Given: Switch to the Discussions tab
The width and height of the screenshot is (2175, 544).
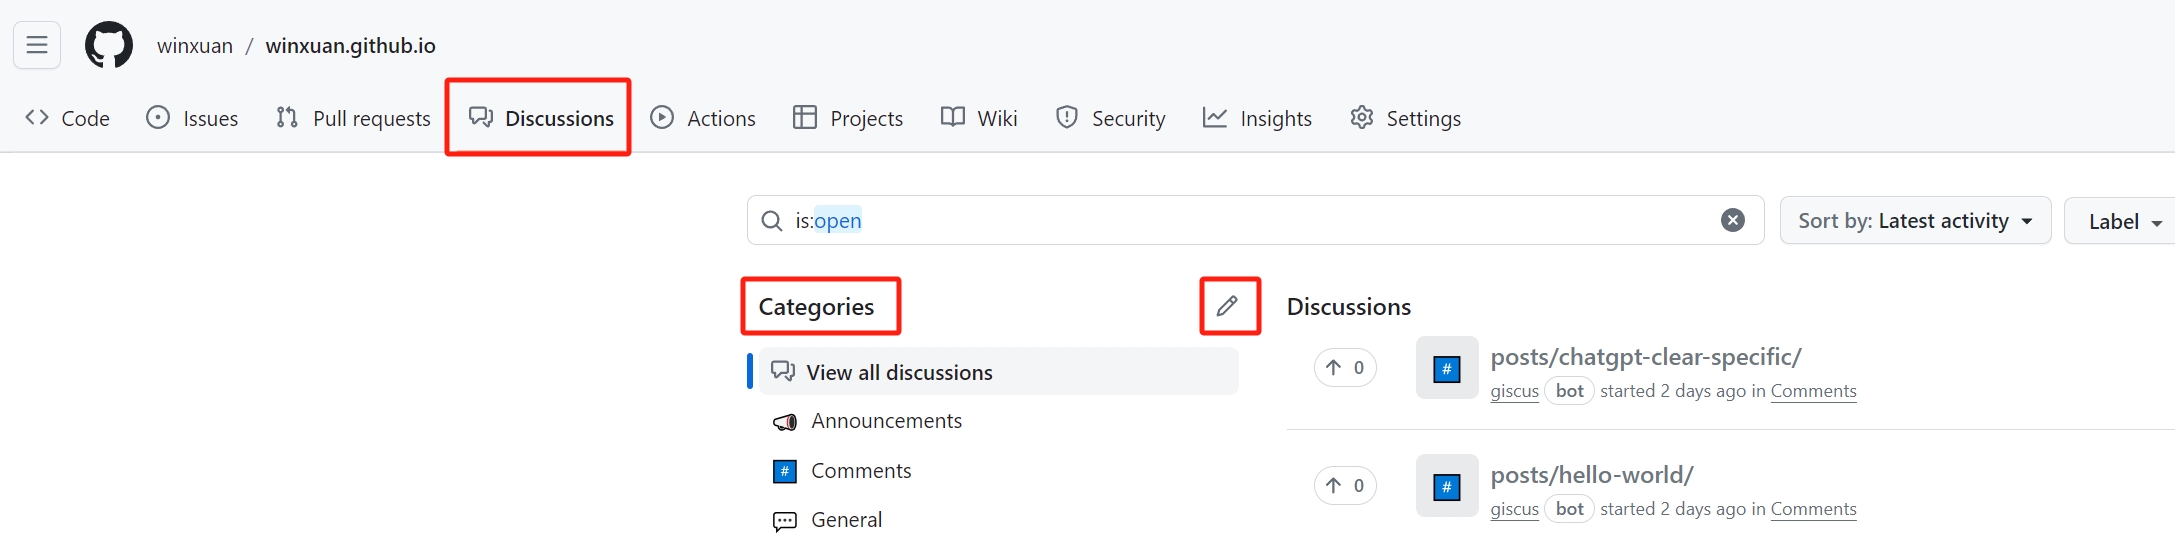Looking at the screenshot, I should pos(541,118).
